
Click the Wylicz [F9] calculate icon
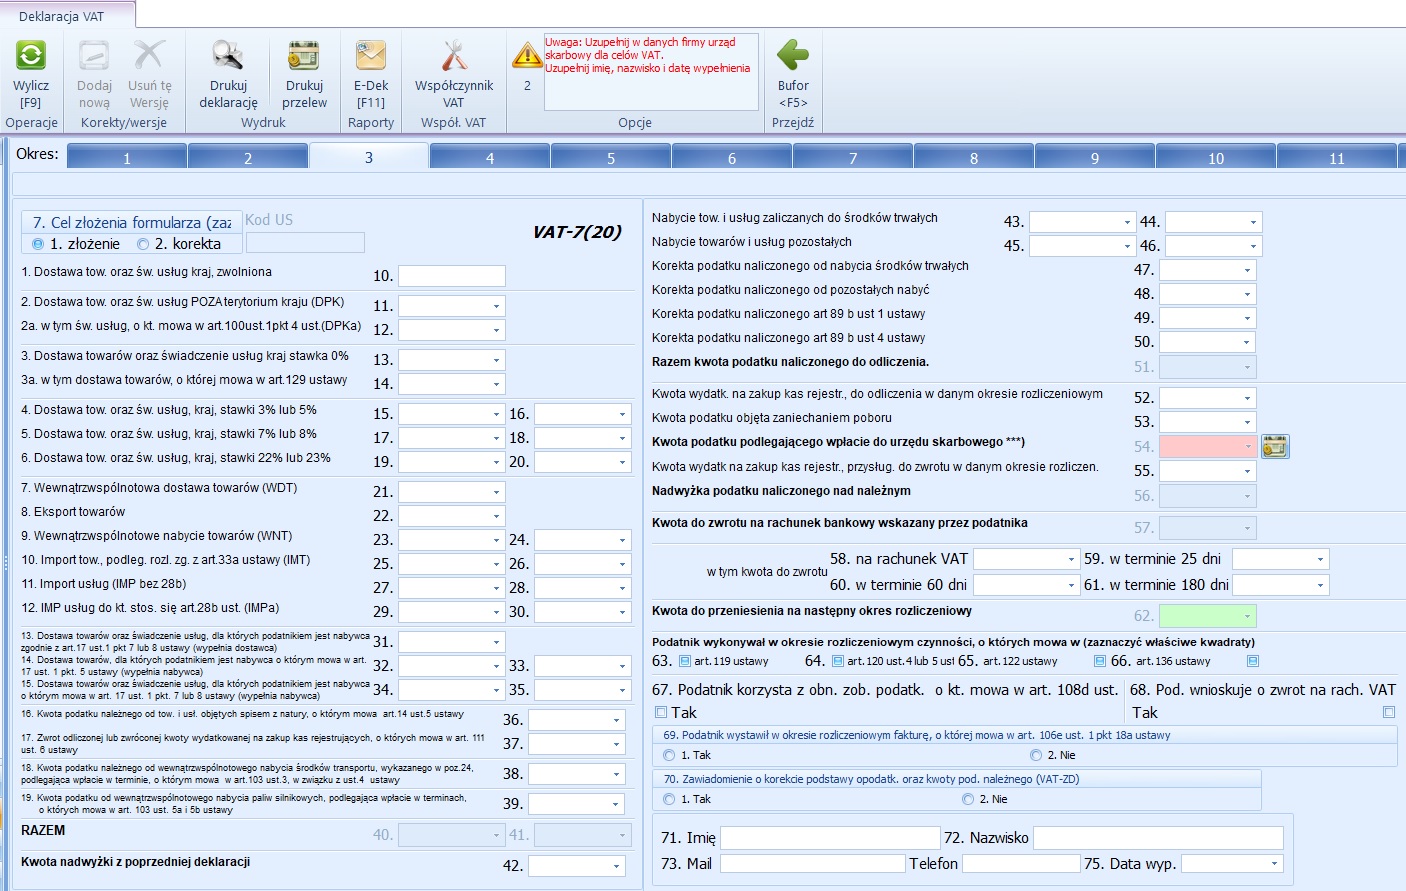[x=31, y=55]
